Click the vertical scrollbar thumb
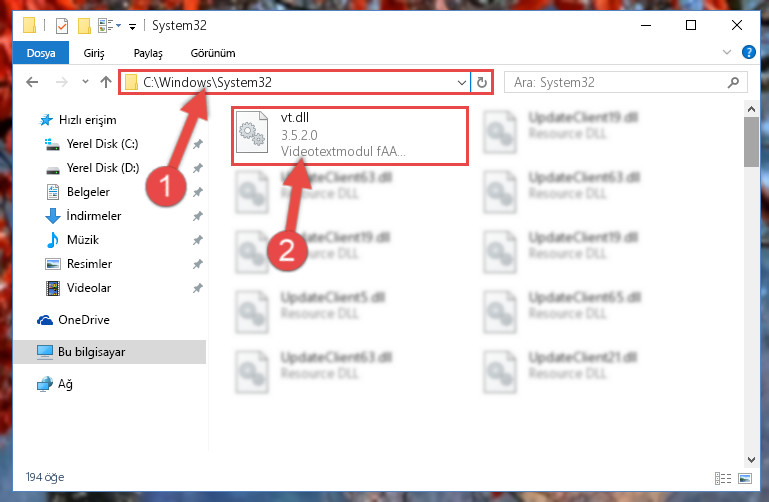 pyautogui.click(x=751, y=142)
